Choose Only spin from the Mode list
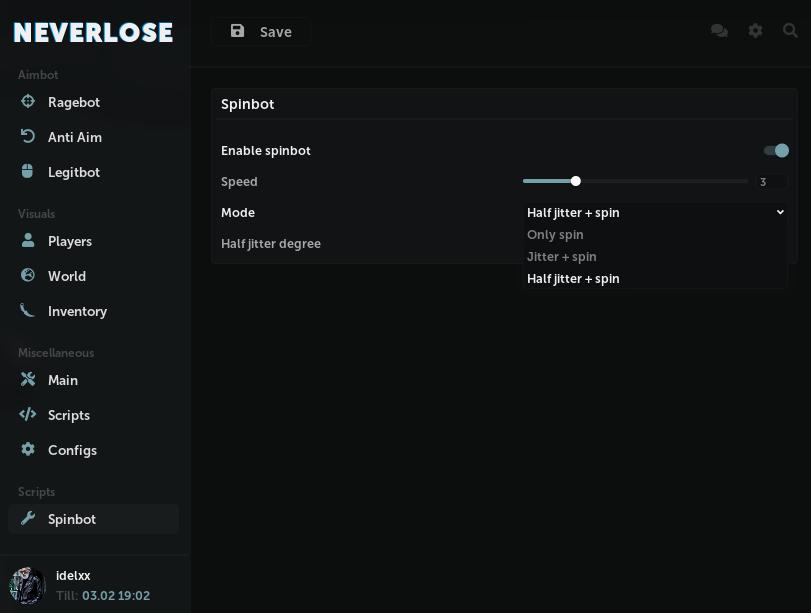 coord(555,234)
